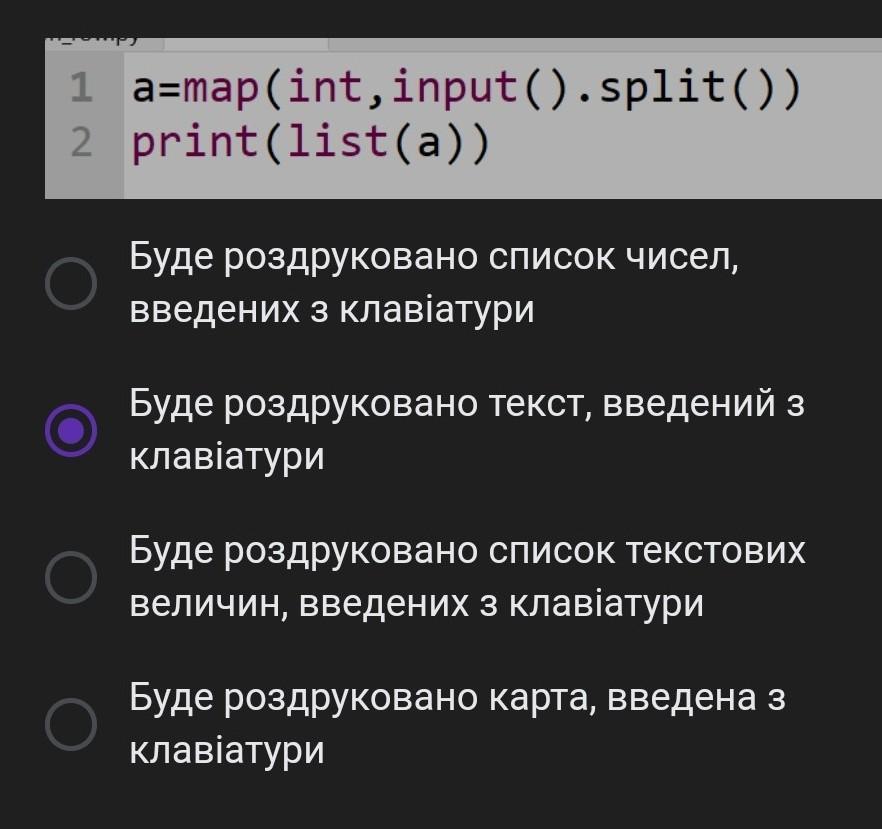Click the variable "a" at the start of line 1
The height and width of the screenshot is (829, 882).
click(144, 90)
